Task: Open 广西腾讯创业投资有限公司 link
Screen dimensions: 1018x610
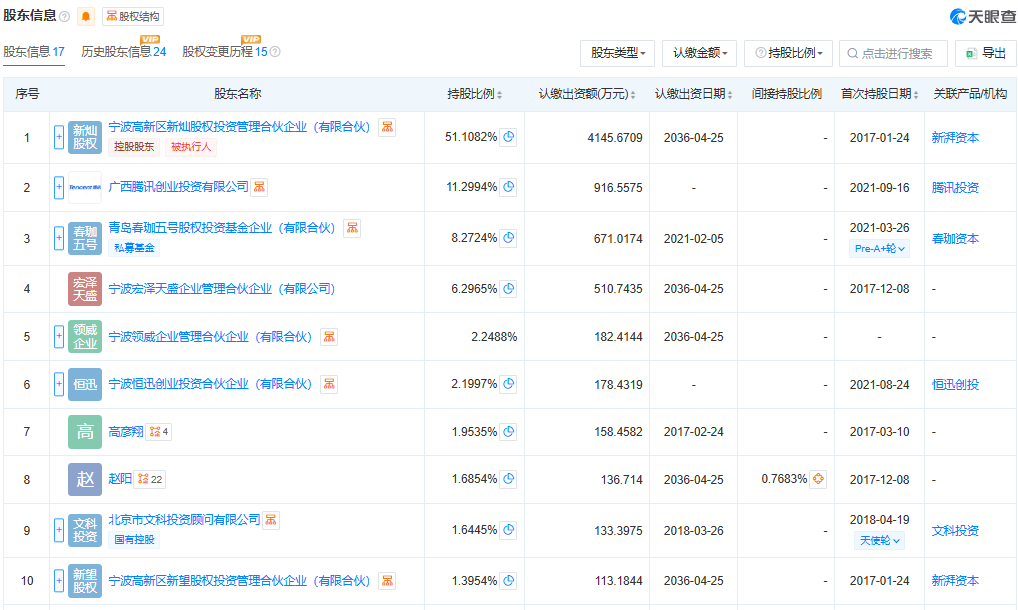Action: (x=179, y=187)
